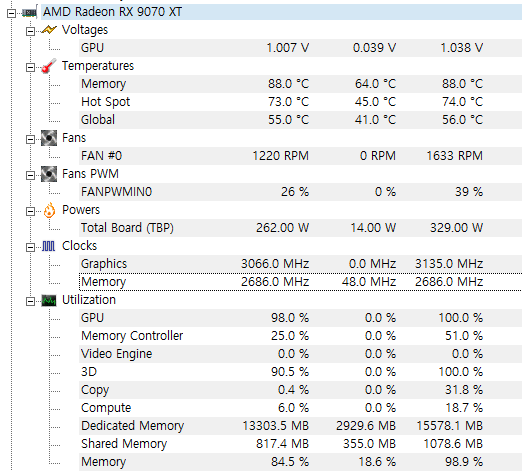522x471 pixels.
Task: Select the Total Board (TBP) row
Action: (x=300, y=228)
